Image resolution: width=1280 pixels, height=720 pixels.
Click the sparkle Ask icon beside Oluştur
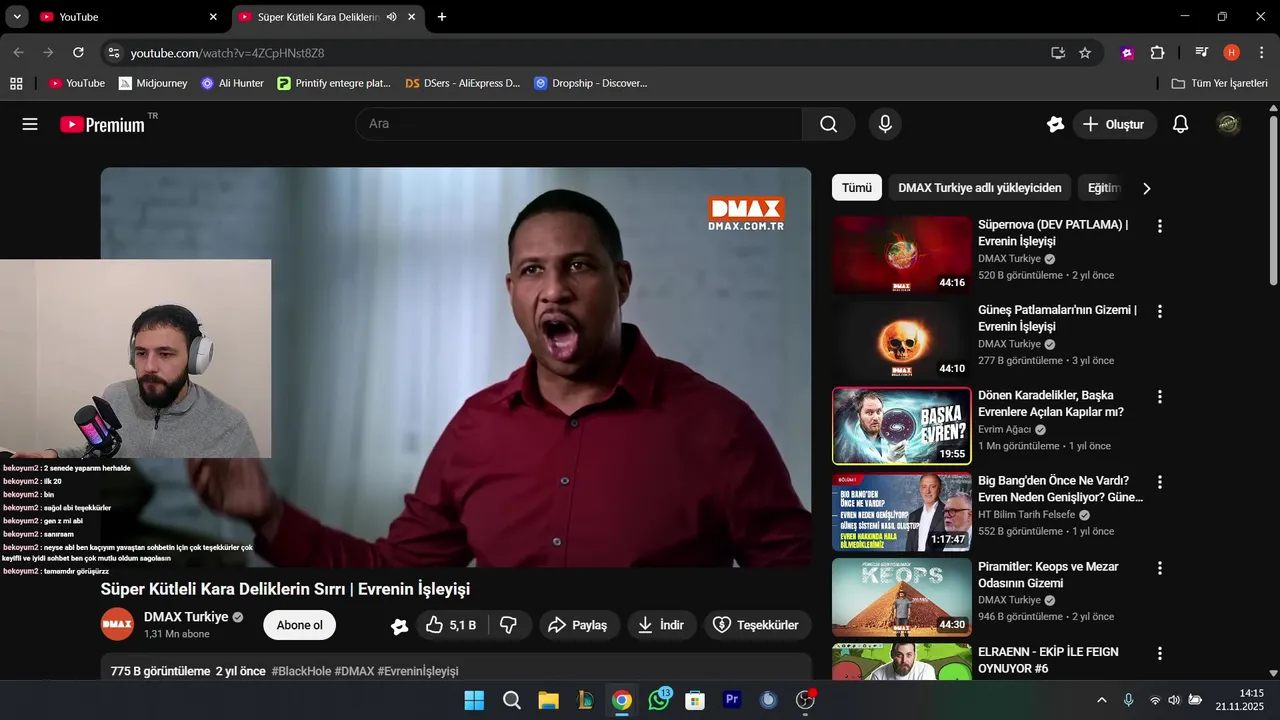click(1055, 124)
